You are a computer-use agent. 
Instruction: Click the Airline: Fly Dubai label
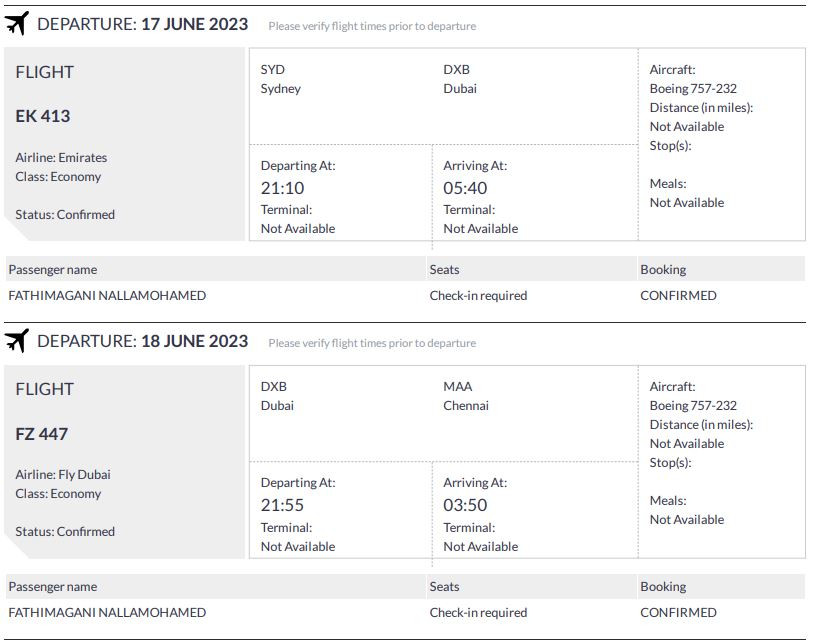[63, 475]
